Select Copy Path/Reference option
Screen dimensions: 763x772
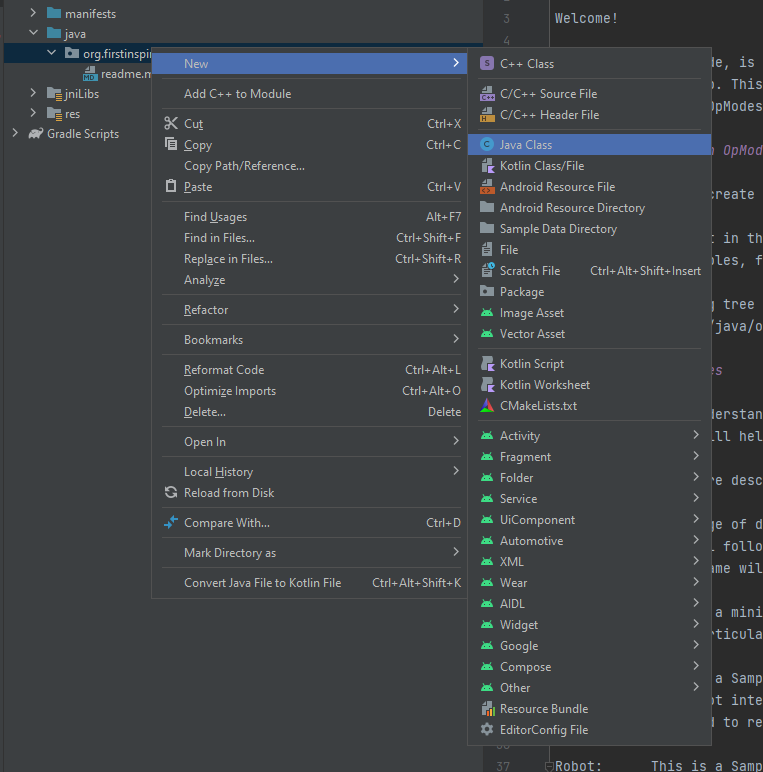(309, 166)
